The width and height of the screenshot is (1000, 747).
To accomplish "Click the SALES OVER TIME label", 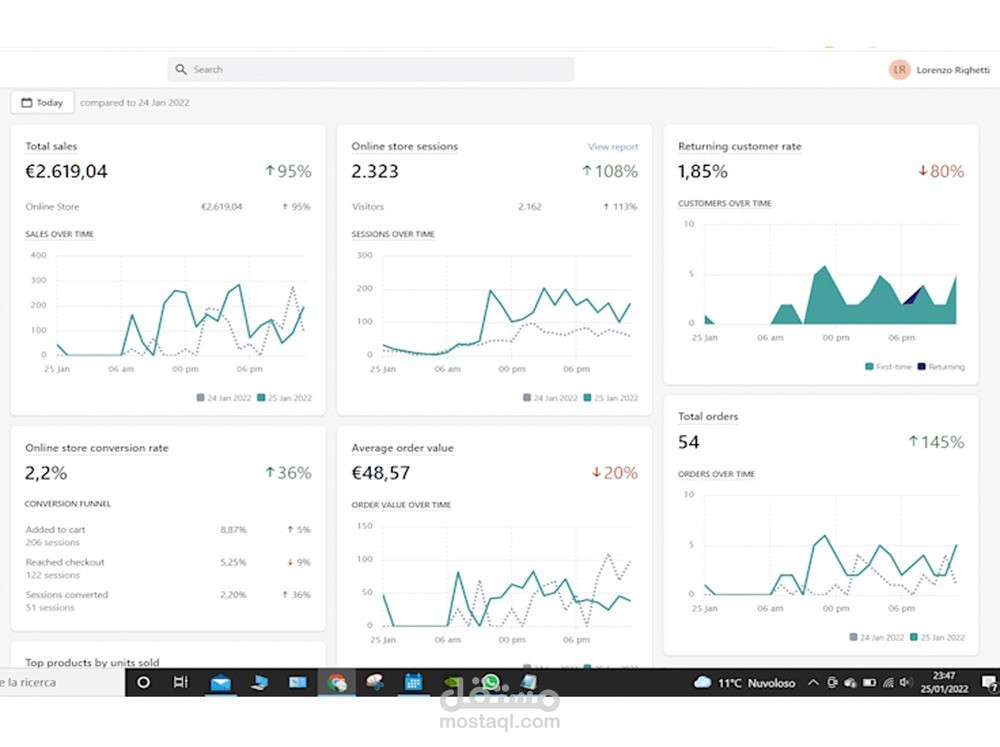I will point(59,234).
